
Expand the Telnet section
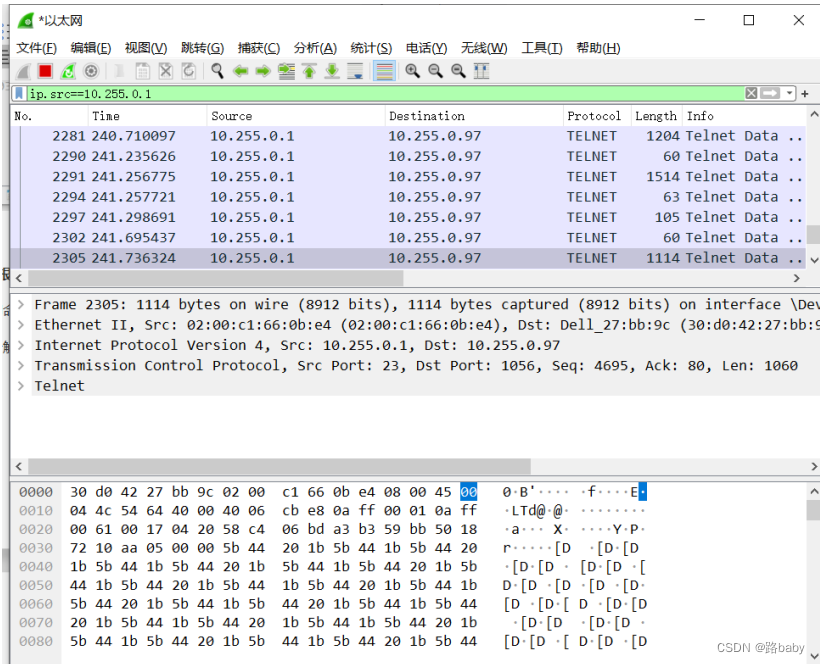point(21,386)
